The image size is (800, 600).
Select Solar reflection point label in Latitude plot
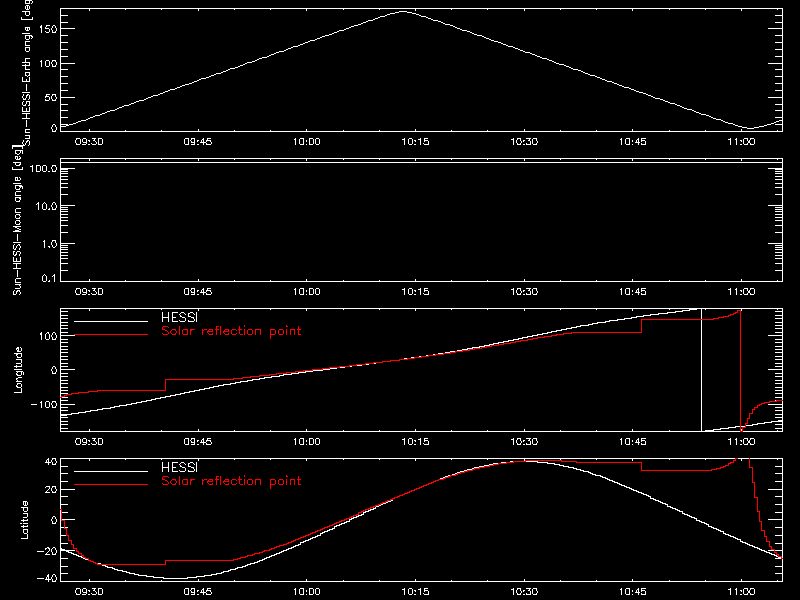point(231,481)
